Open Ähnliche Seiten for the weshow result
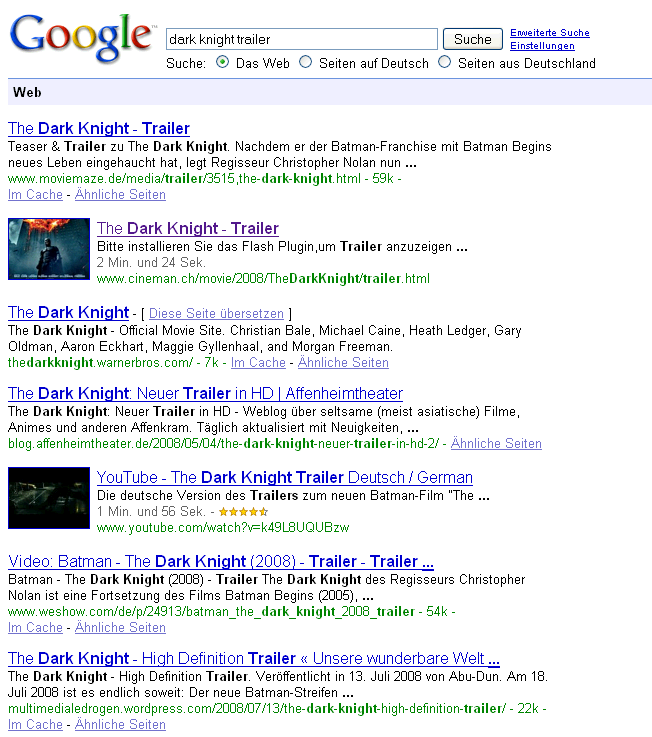Image resolution: width=652 pixels, height=737 pixels. pos(120,628)
